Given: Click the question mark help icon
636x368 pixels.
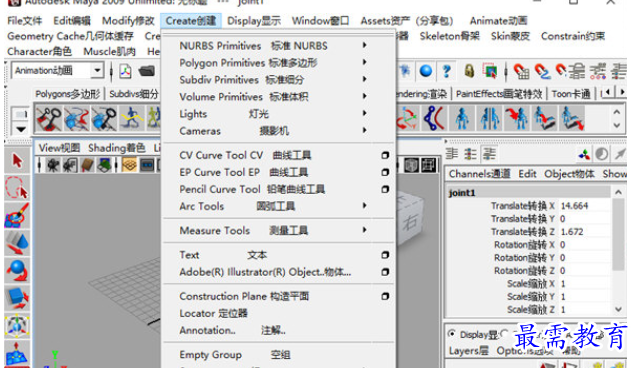Looking at the screenshot, I should (447, 71).
